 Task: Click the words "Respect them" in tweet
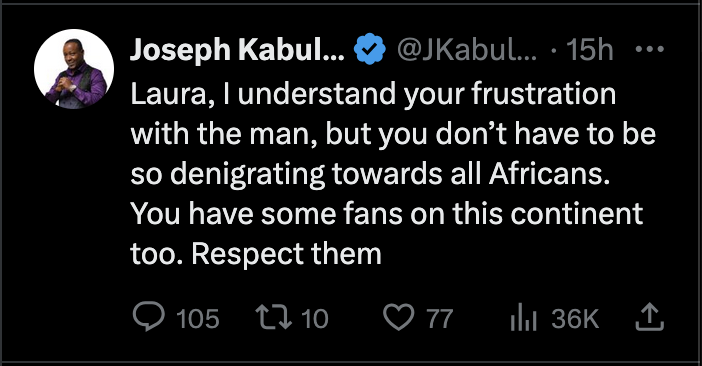click(287, 255)
